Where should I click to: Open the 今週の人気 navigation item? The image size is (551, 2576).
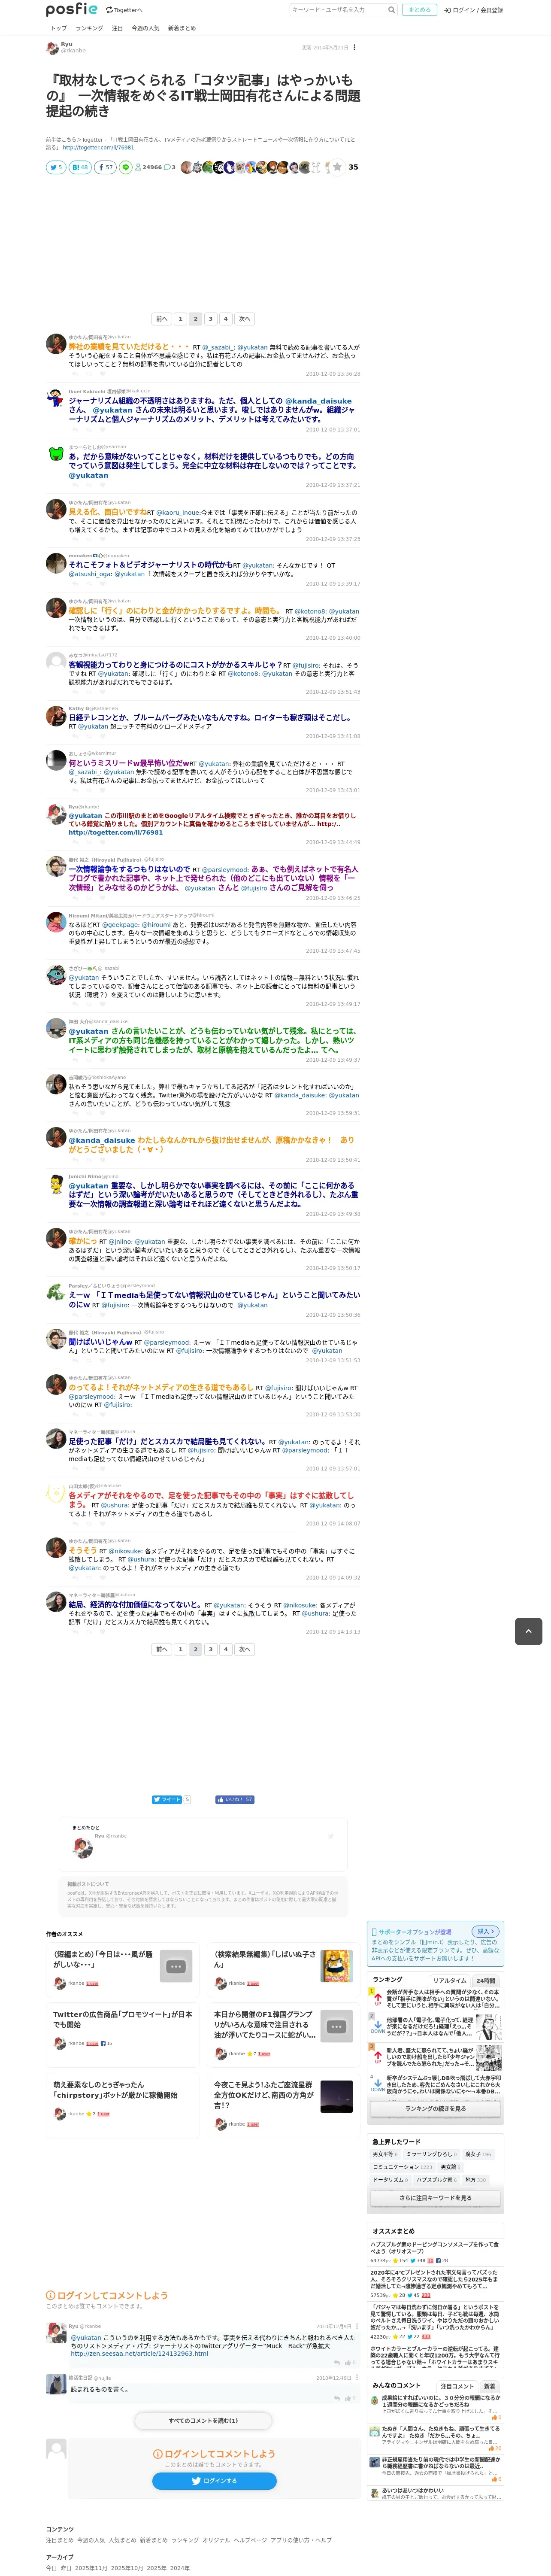(145, 28)
